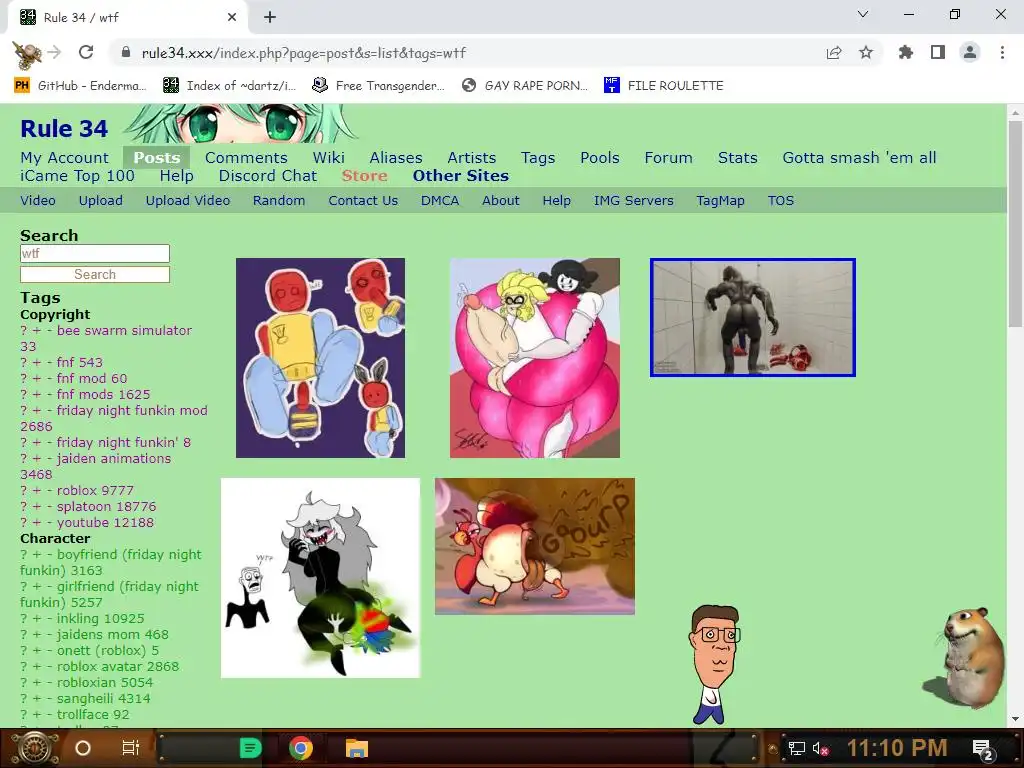The height and width of the screenshot is (768, 1024).
Task: Open the 'GitHub - Enderma...' bookmark
Action: click(81, 86)
